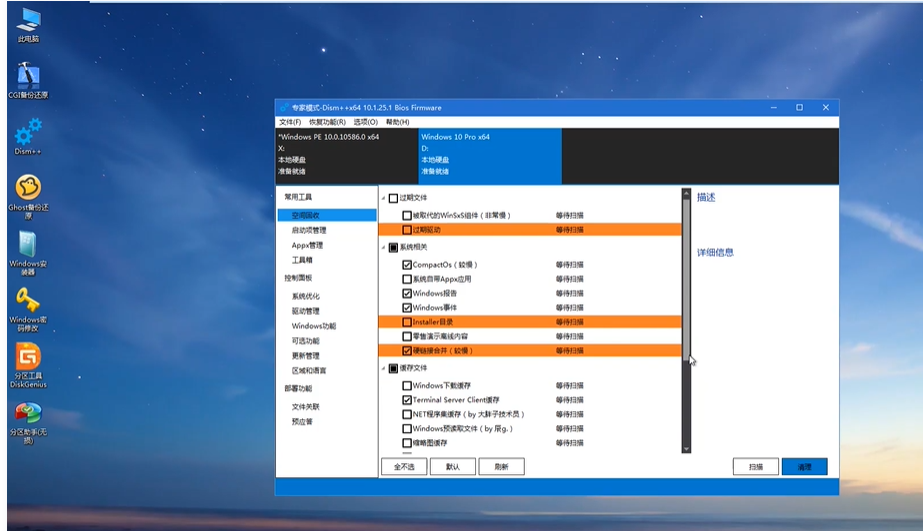Uncheck the Windows事件 checkbox
The image size is (923, 531).
407,307
